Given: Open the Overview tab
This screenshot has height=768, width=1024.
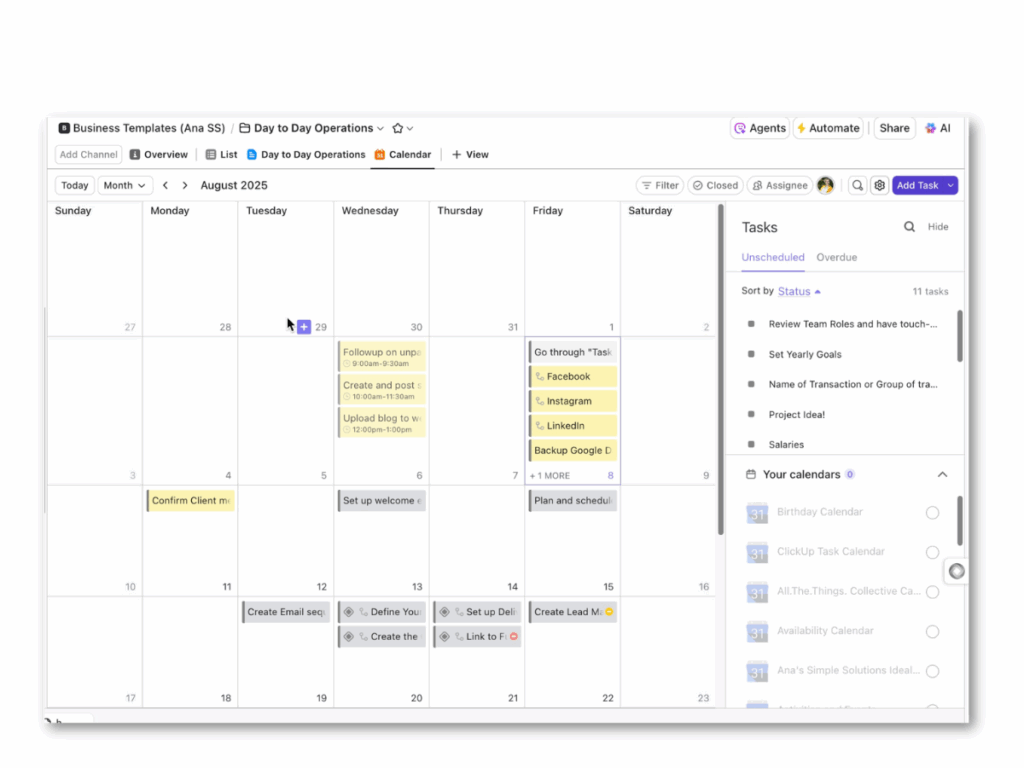Looking at the screenshot, I should point(159,155).
